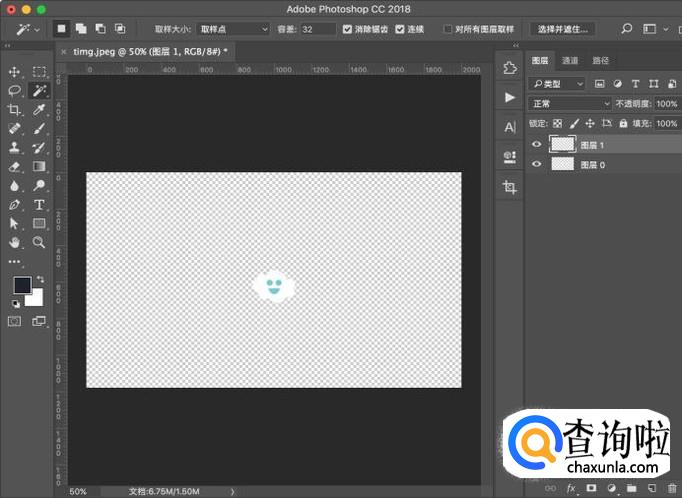Click the foreground color swatch

(22, 285)
